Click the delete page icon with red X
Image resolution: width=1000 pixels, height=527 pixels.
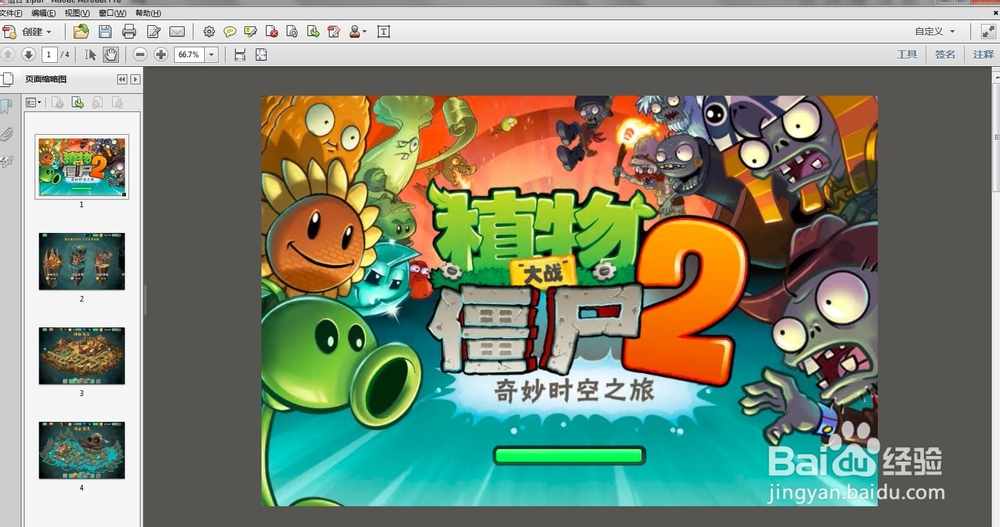(272, 31)
